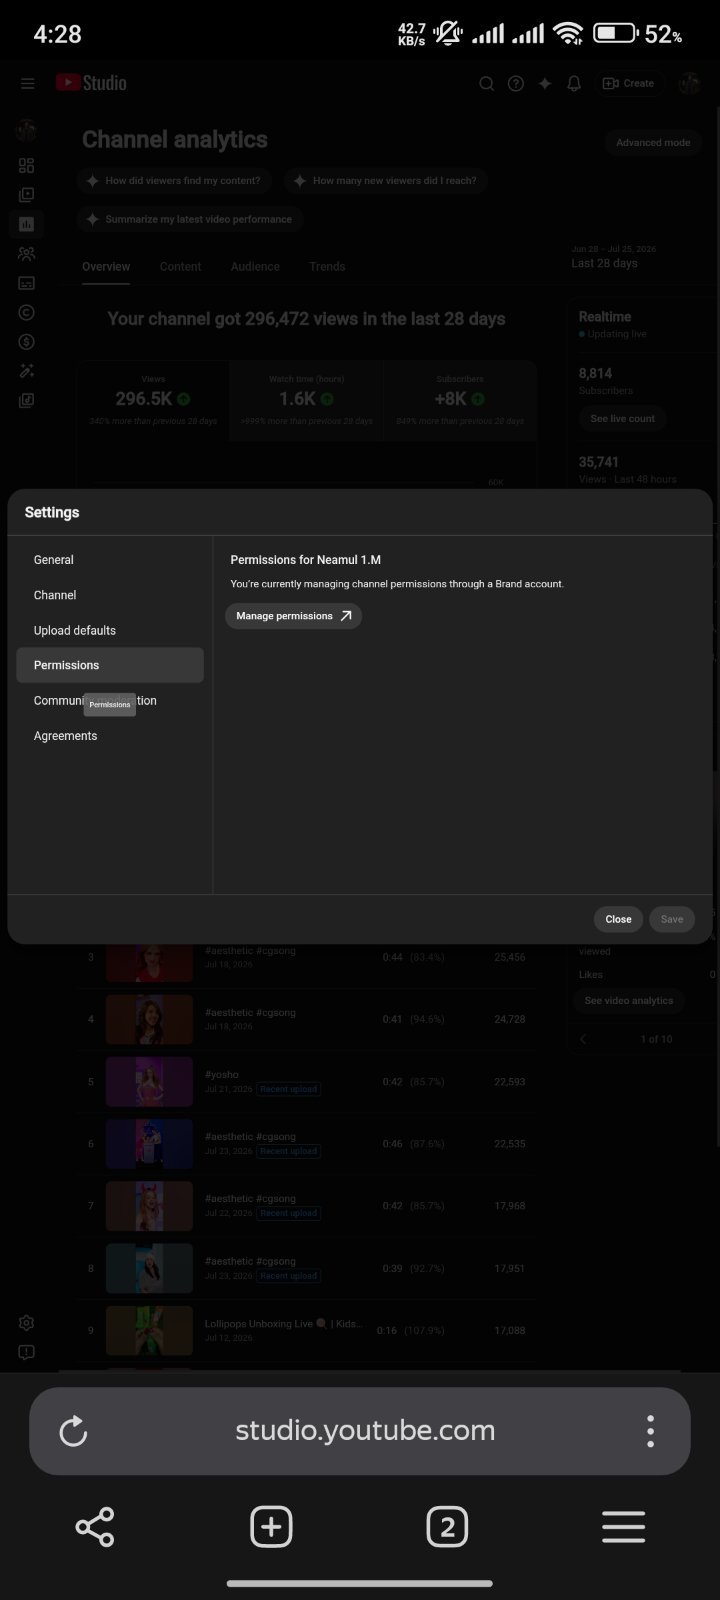Close the Settings dialog

coord(618,919)
